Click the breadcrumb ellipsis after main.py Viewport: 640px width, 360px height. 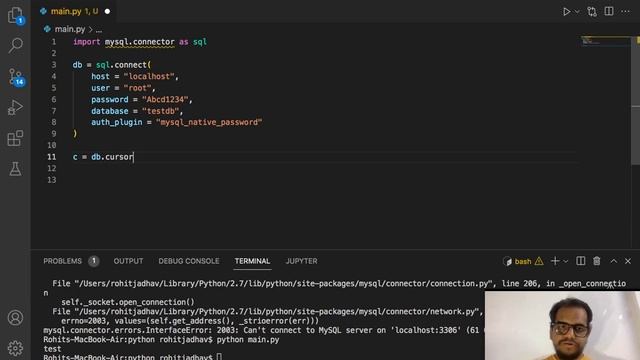(x=99, y=30)
